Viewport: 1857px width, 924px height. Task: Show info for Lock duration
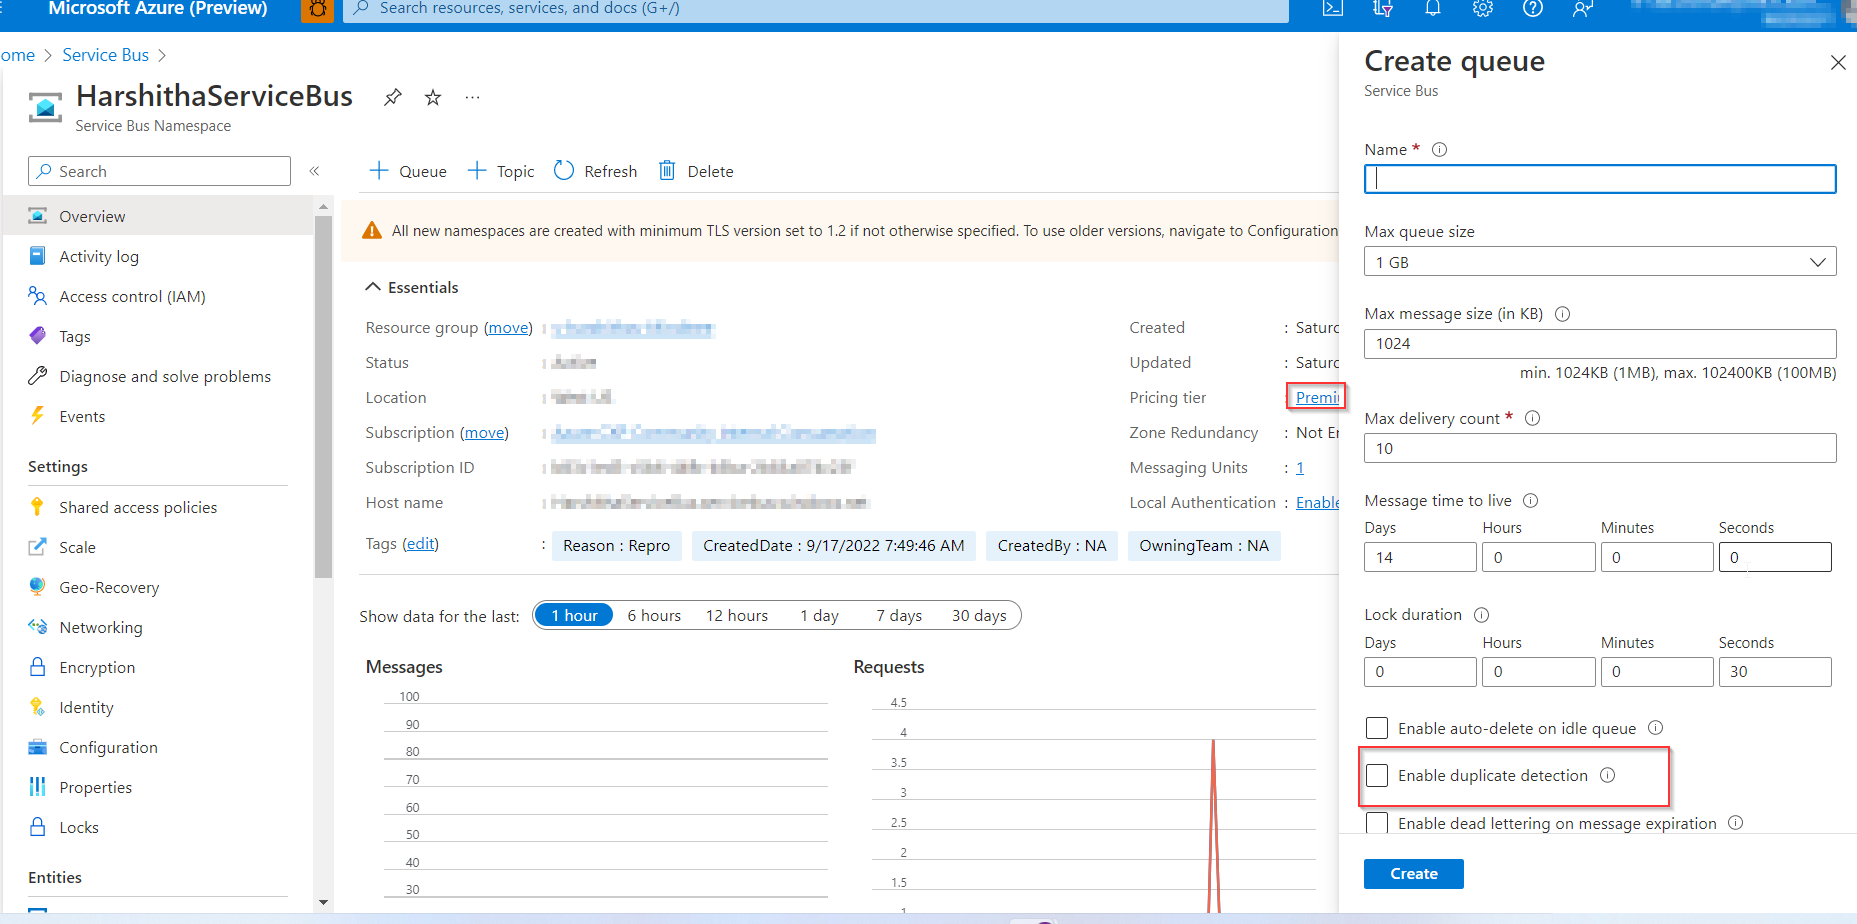click(1482, 615)
